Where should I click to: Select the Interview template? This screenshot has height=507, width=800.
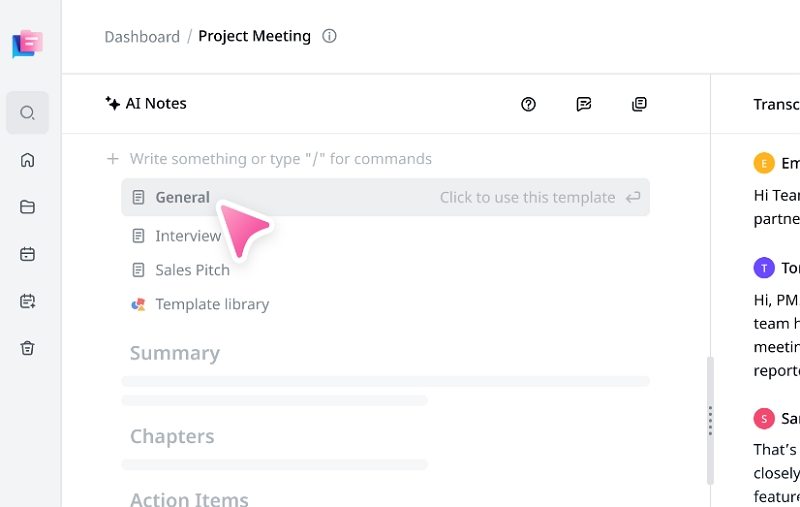click(187, 236)
